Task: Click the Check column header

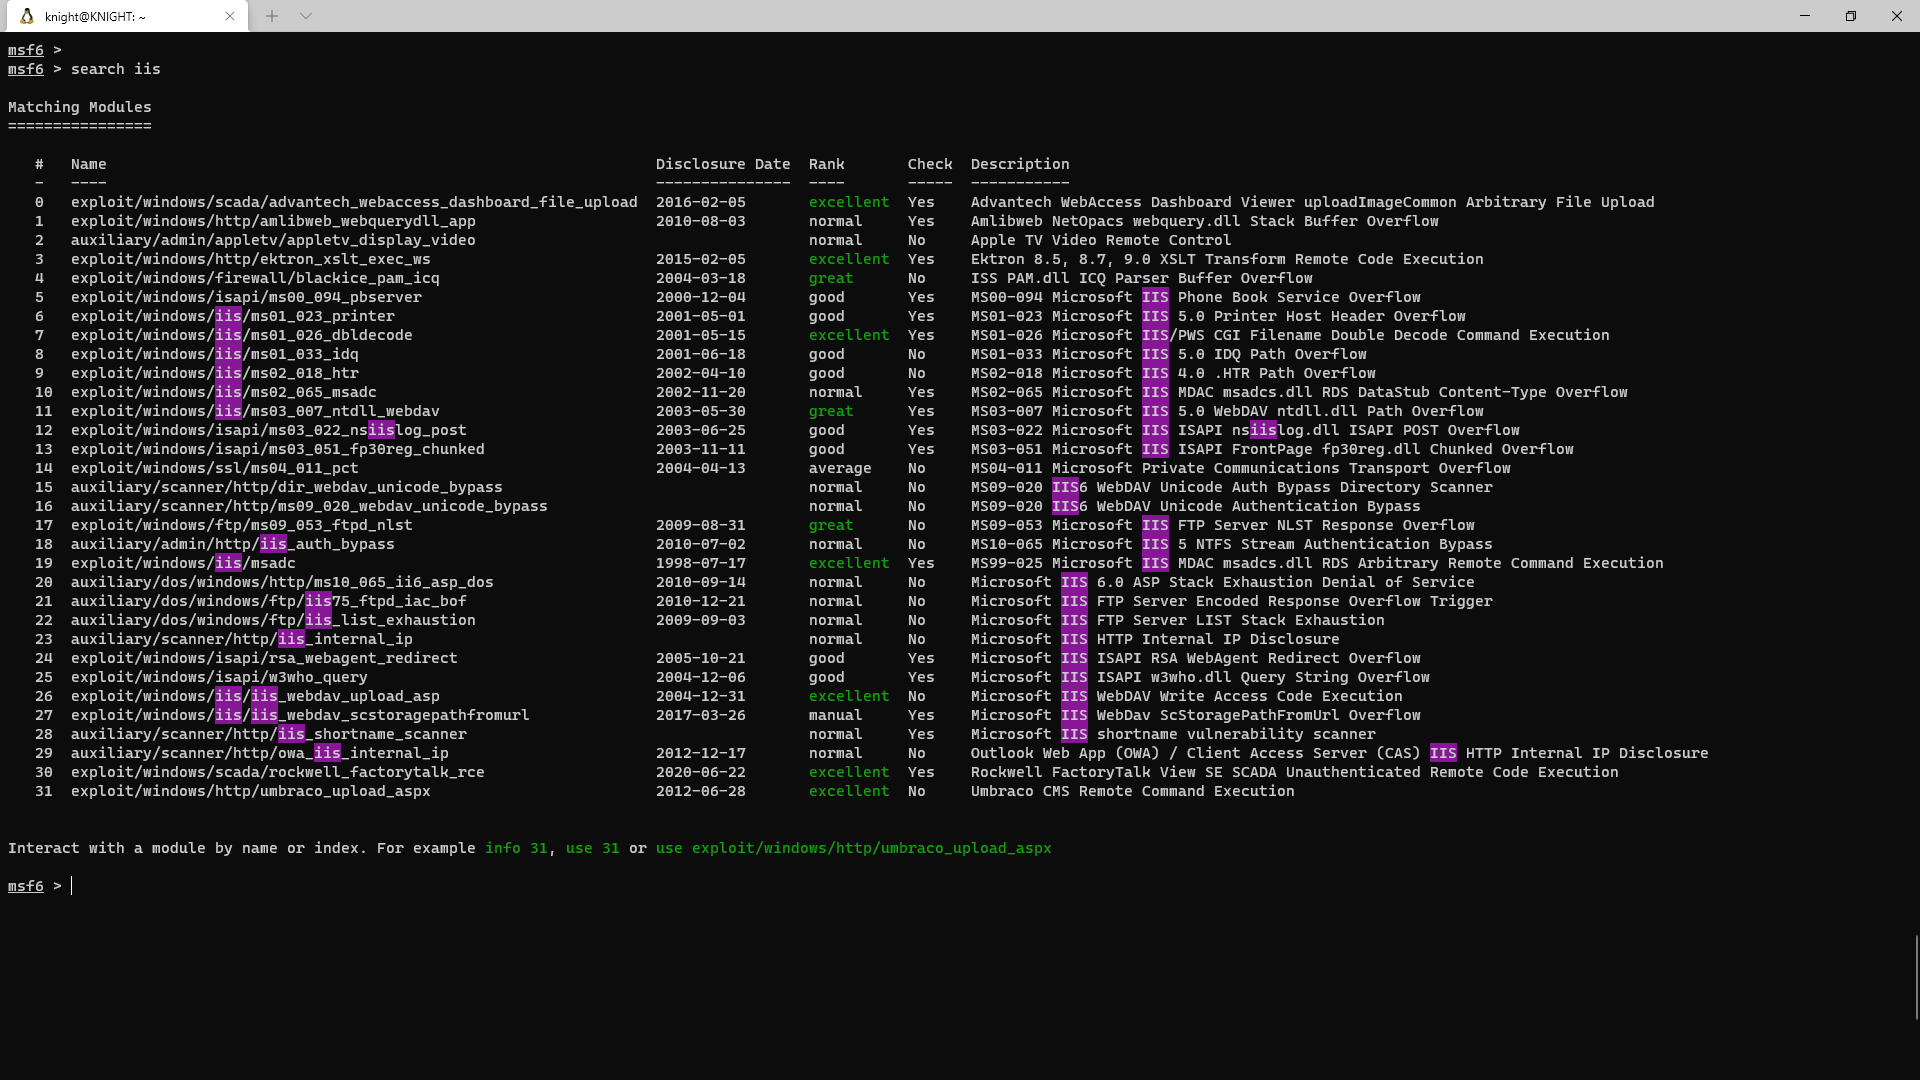Action: (930, 164)
